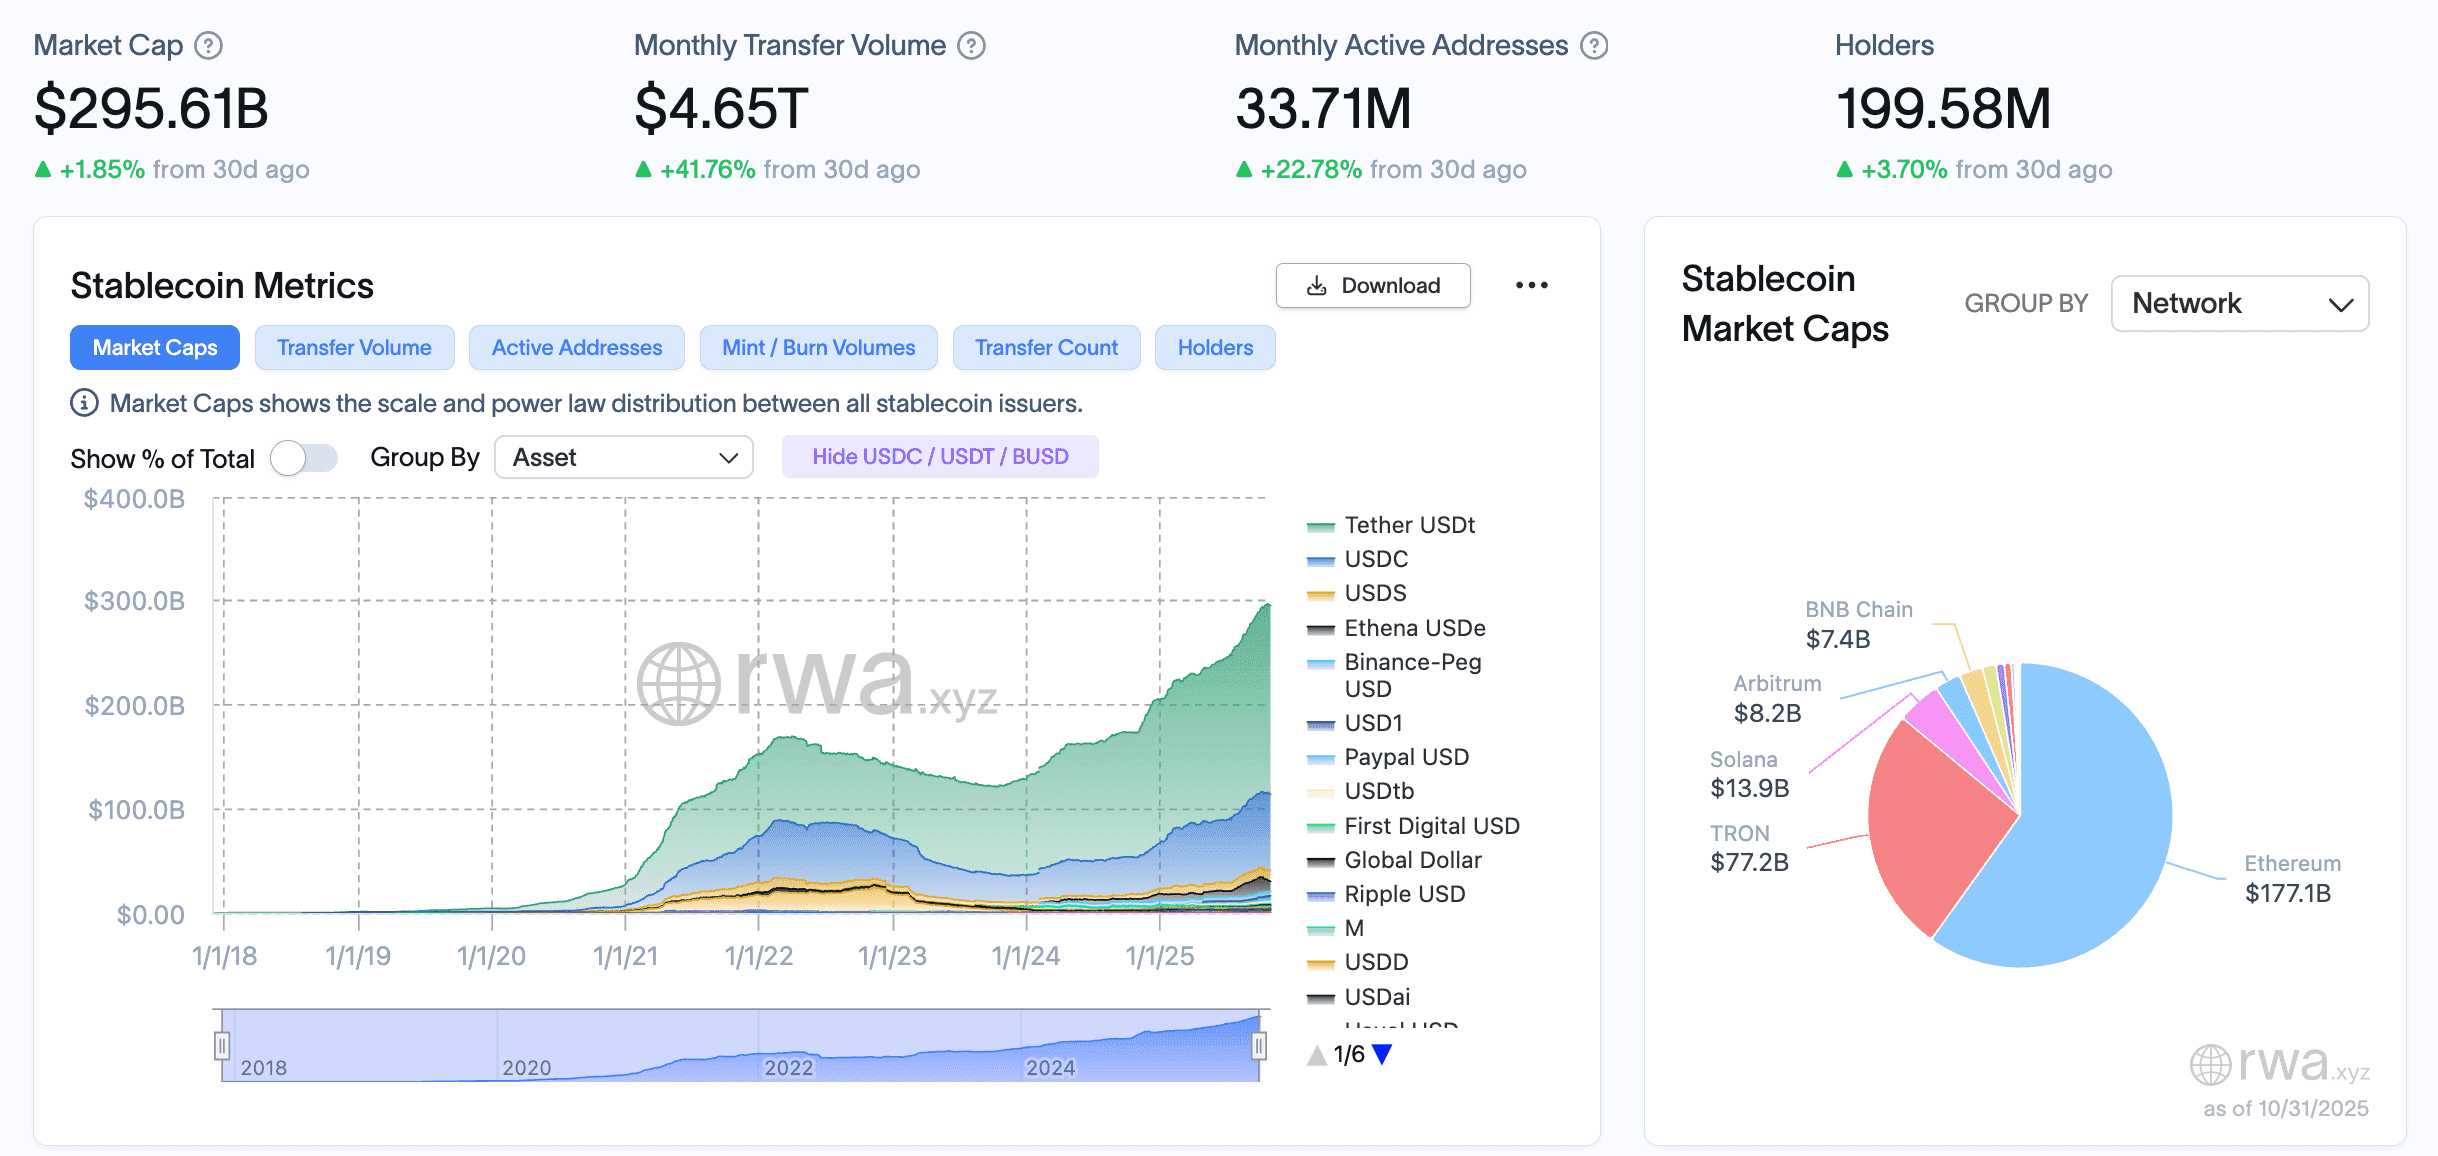Click the right range slider handle

tap(1259, 1046)
